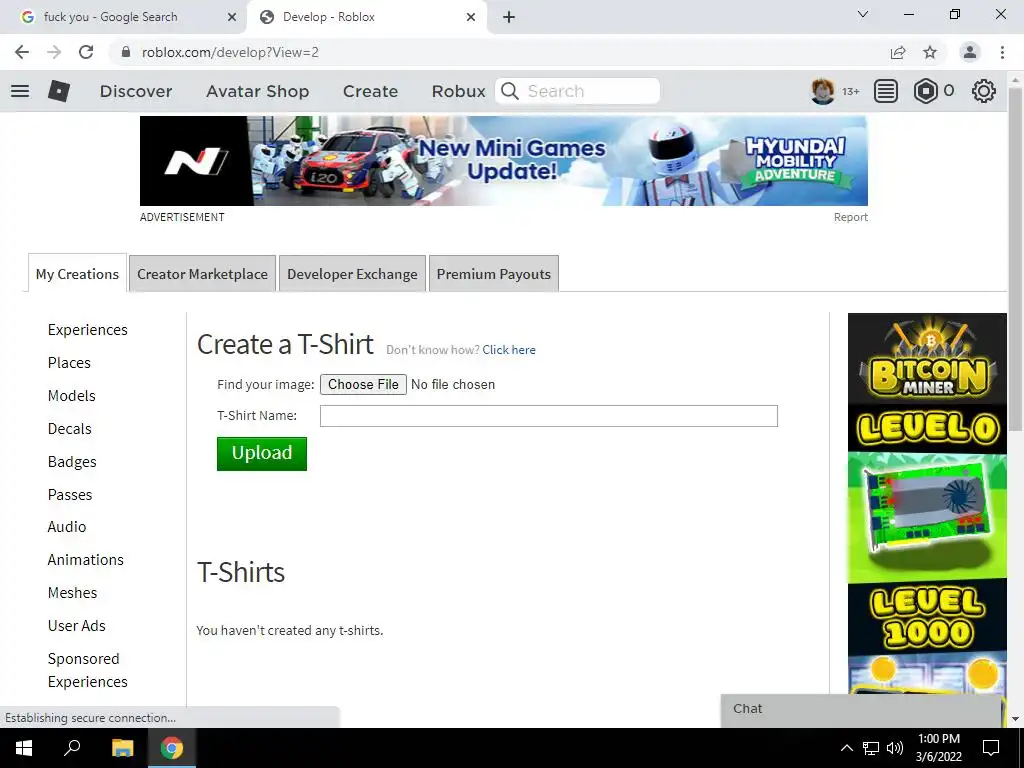Open Discover in the Roblox navbar
This screenshot has width=1024, height=768.
[136, 91]
